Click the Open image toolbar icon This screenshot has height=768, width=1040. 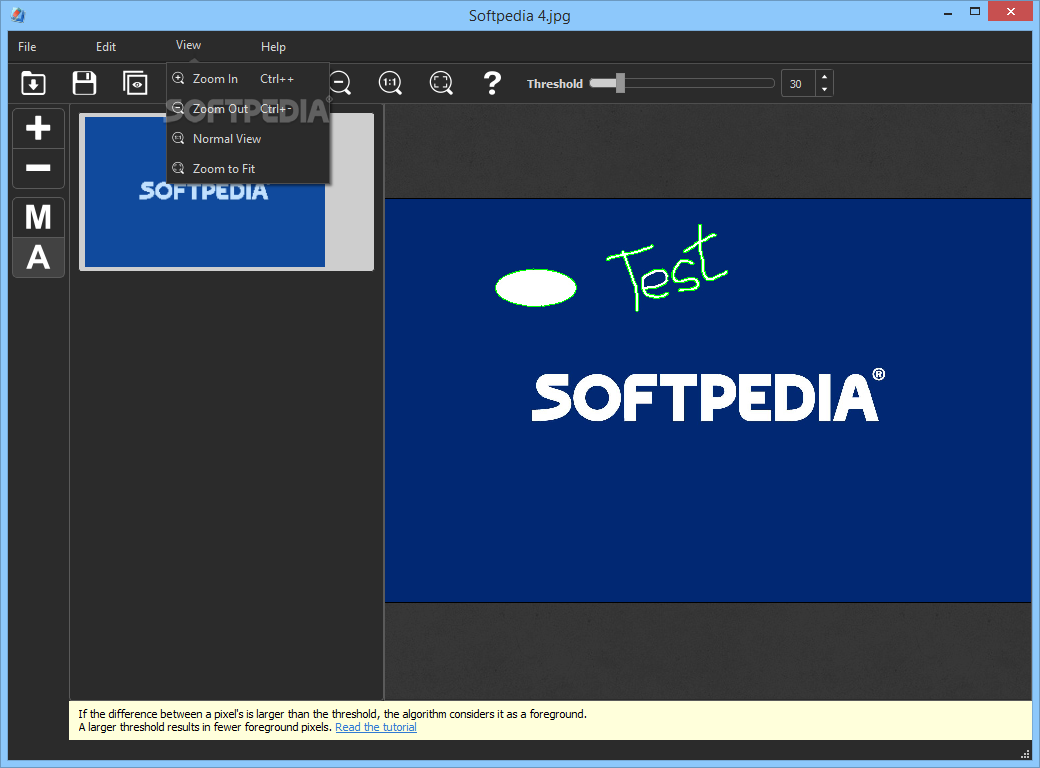(33, 84)
